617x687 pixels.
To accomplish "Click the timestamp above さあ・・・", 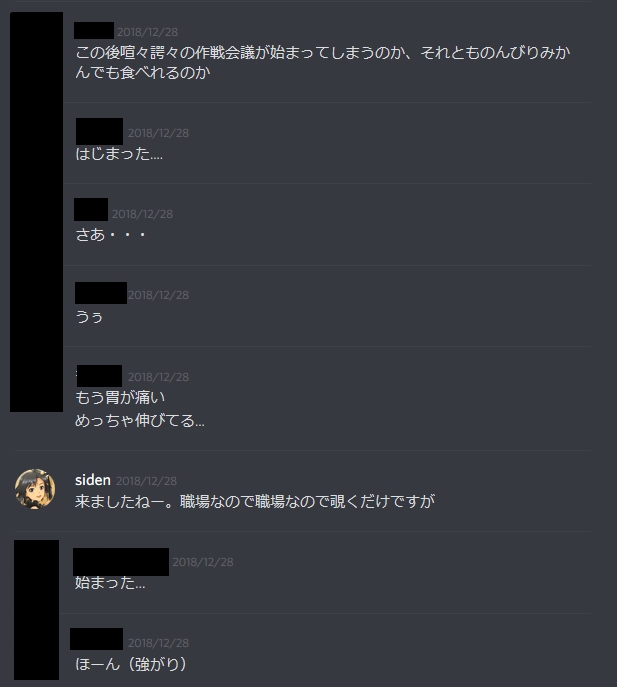I will (142, 214).
